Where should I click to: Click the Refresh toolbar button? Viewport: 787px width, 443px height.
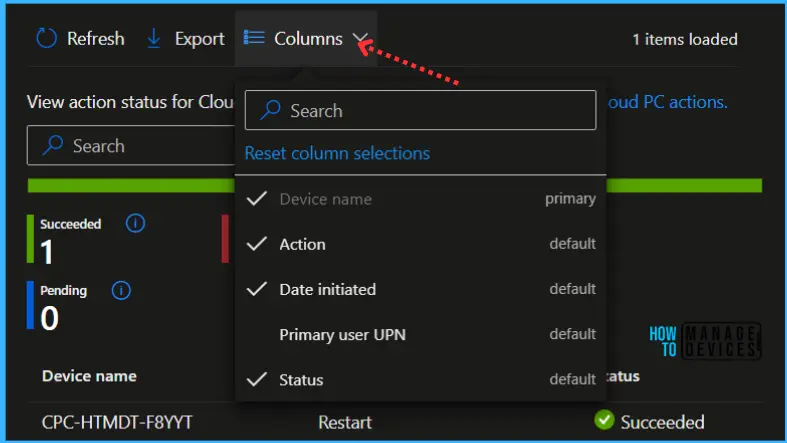(x=80, y=39)
